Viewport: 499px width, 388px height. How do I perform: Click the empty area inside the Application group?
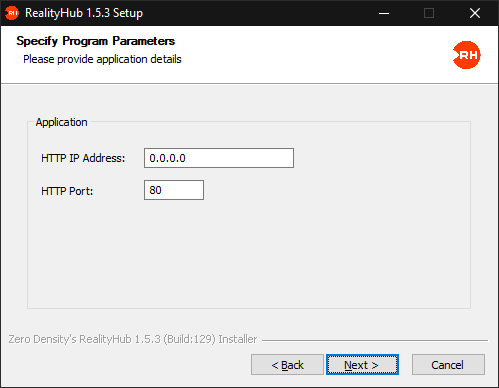coord(249,253)
